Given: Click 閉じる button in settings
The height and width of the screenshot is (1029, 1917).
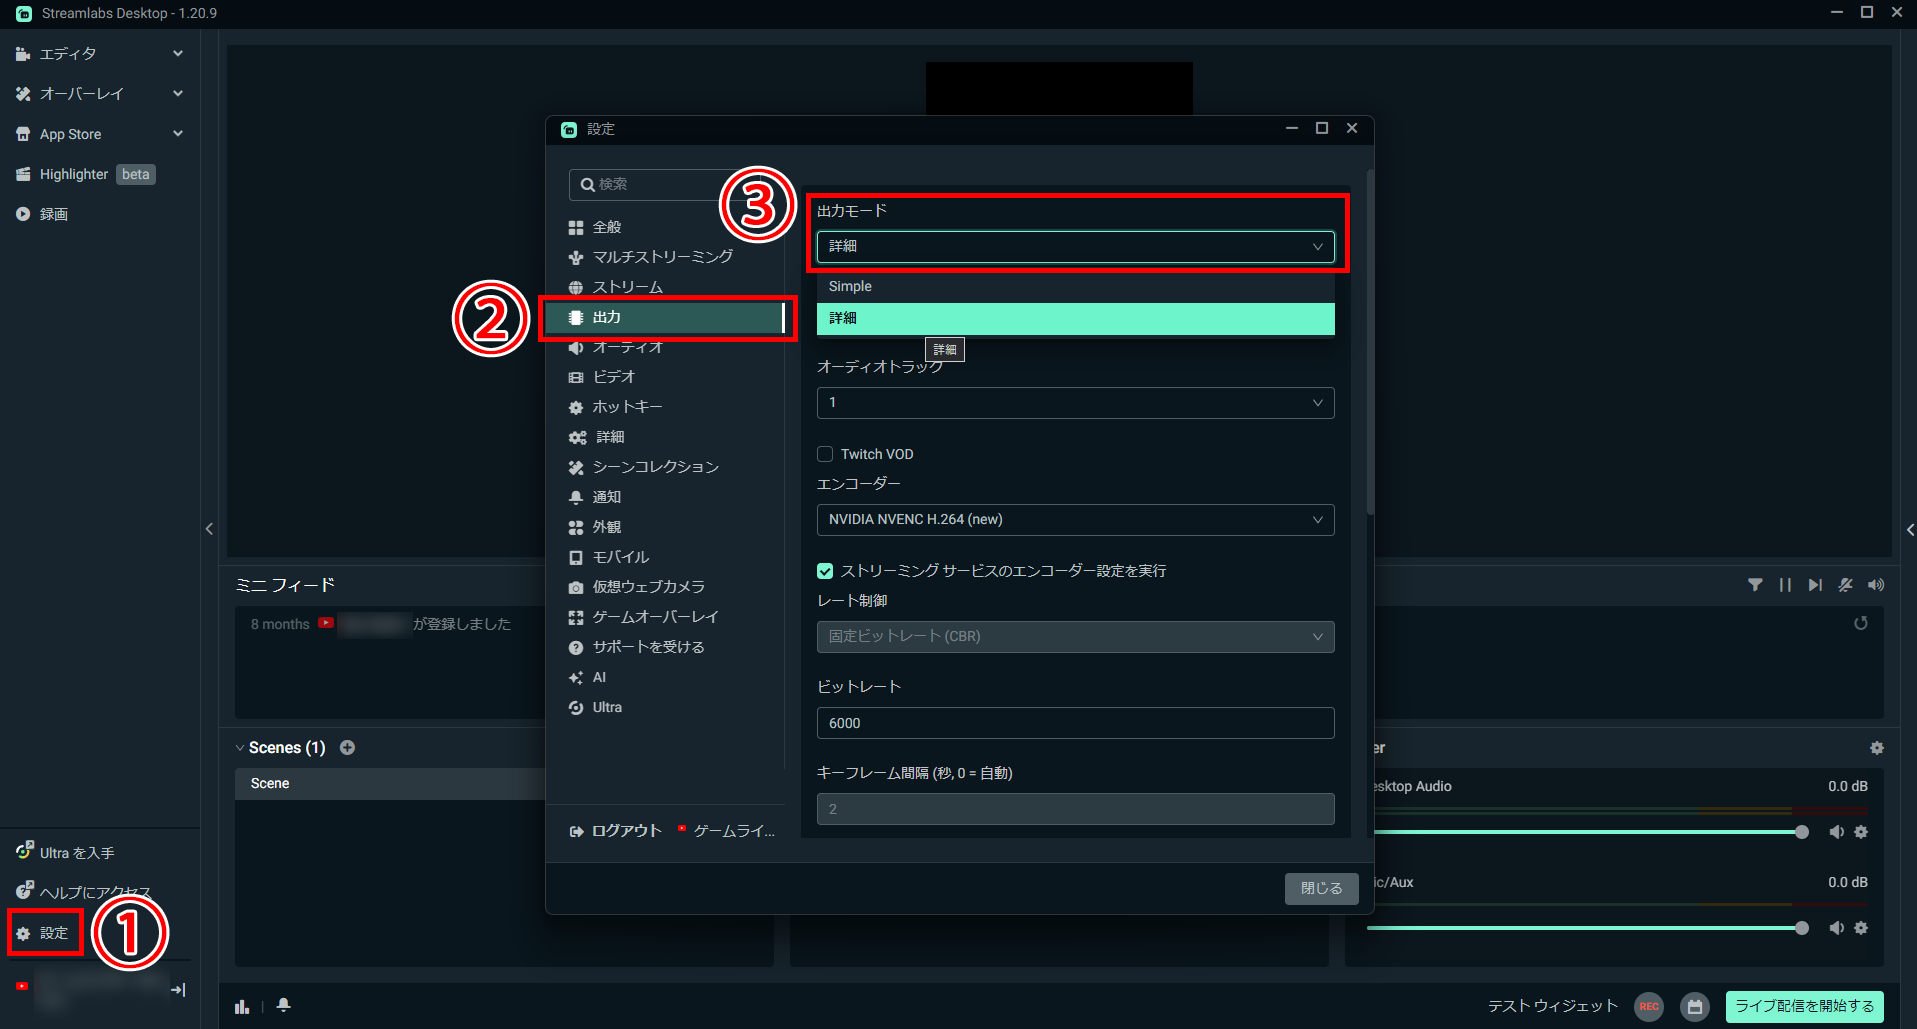Looking at the screenshot, I should (x=1321, y=888).
